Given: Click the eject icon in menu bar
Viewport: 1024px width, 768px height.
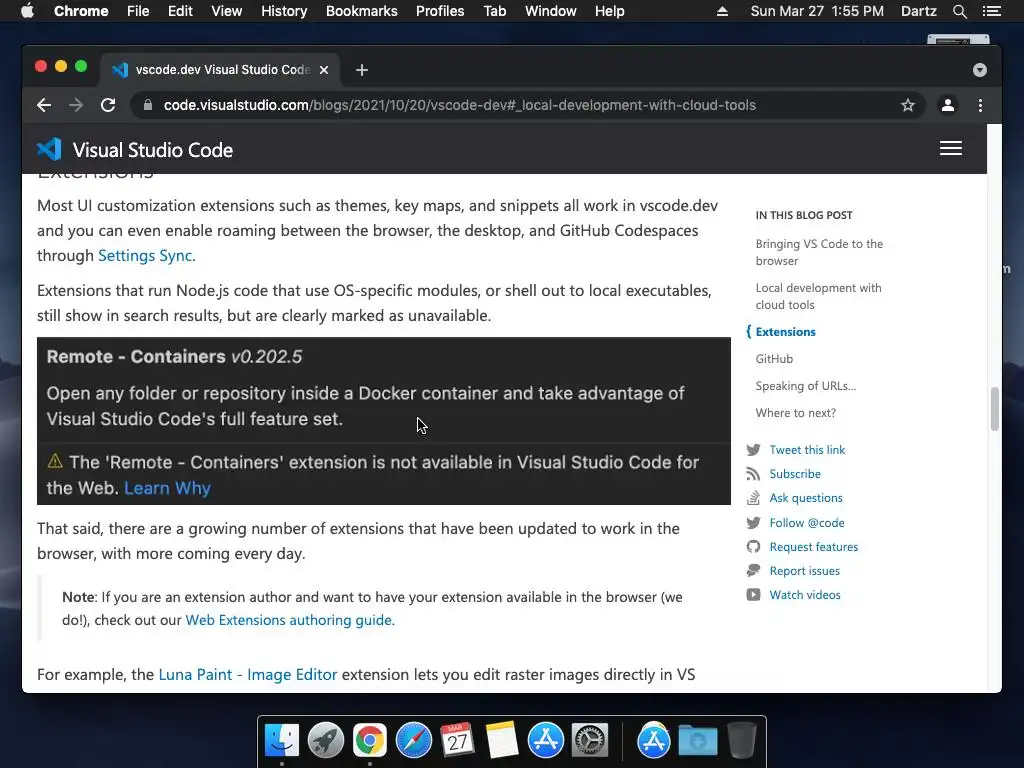Looking at the screenshot, I should tap(722, 11).
